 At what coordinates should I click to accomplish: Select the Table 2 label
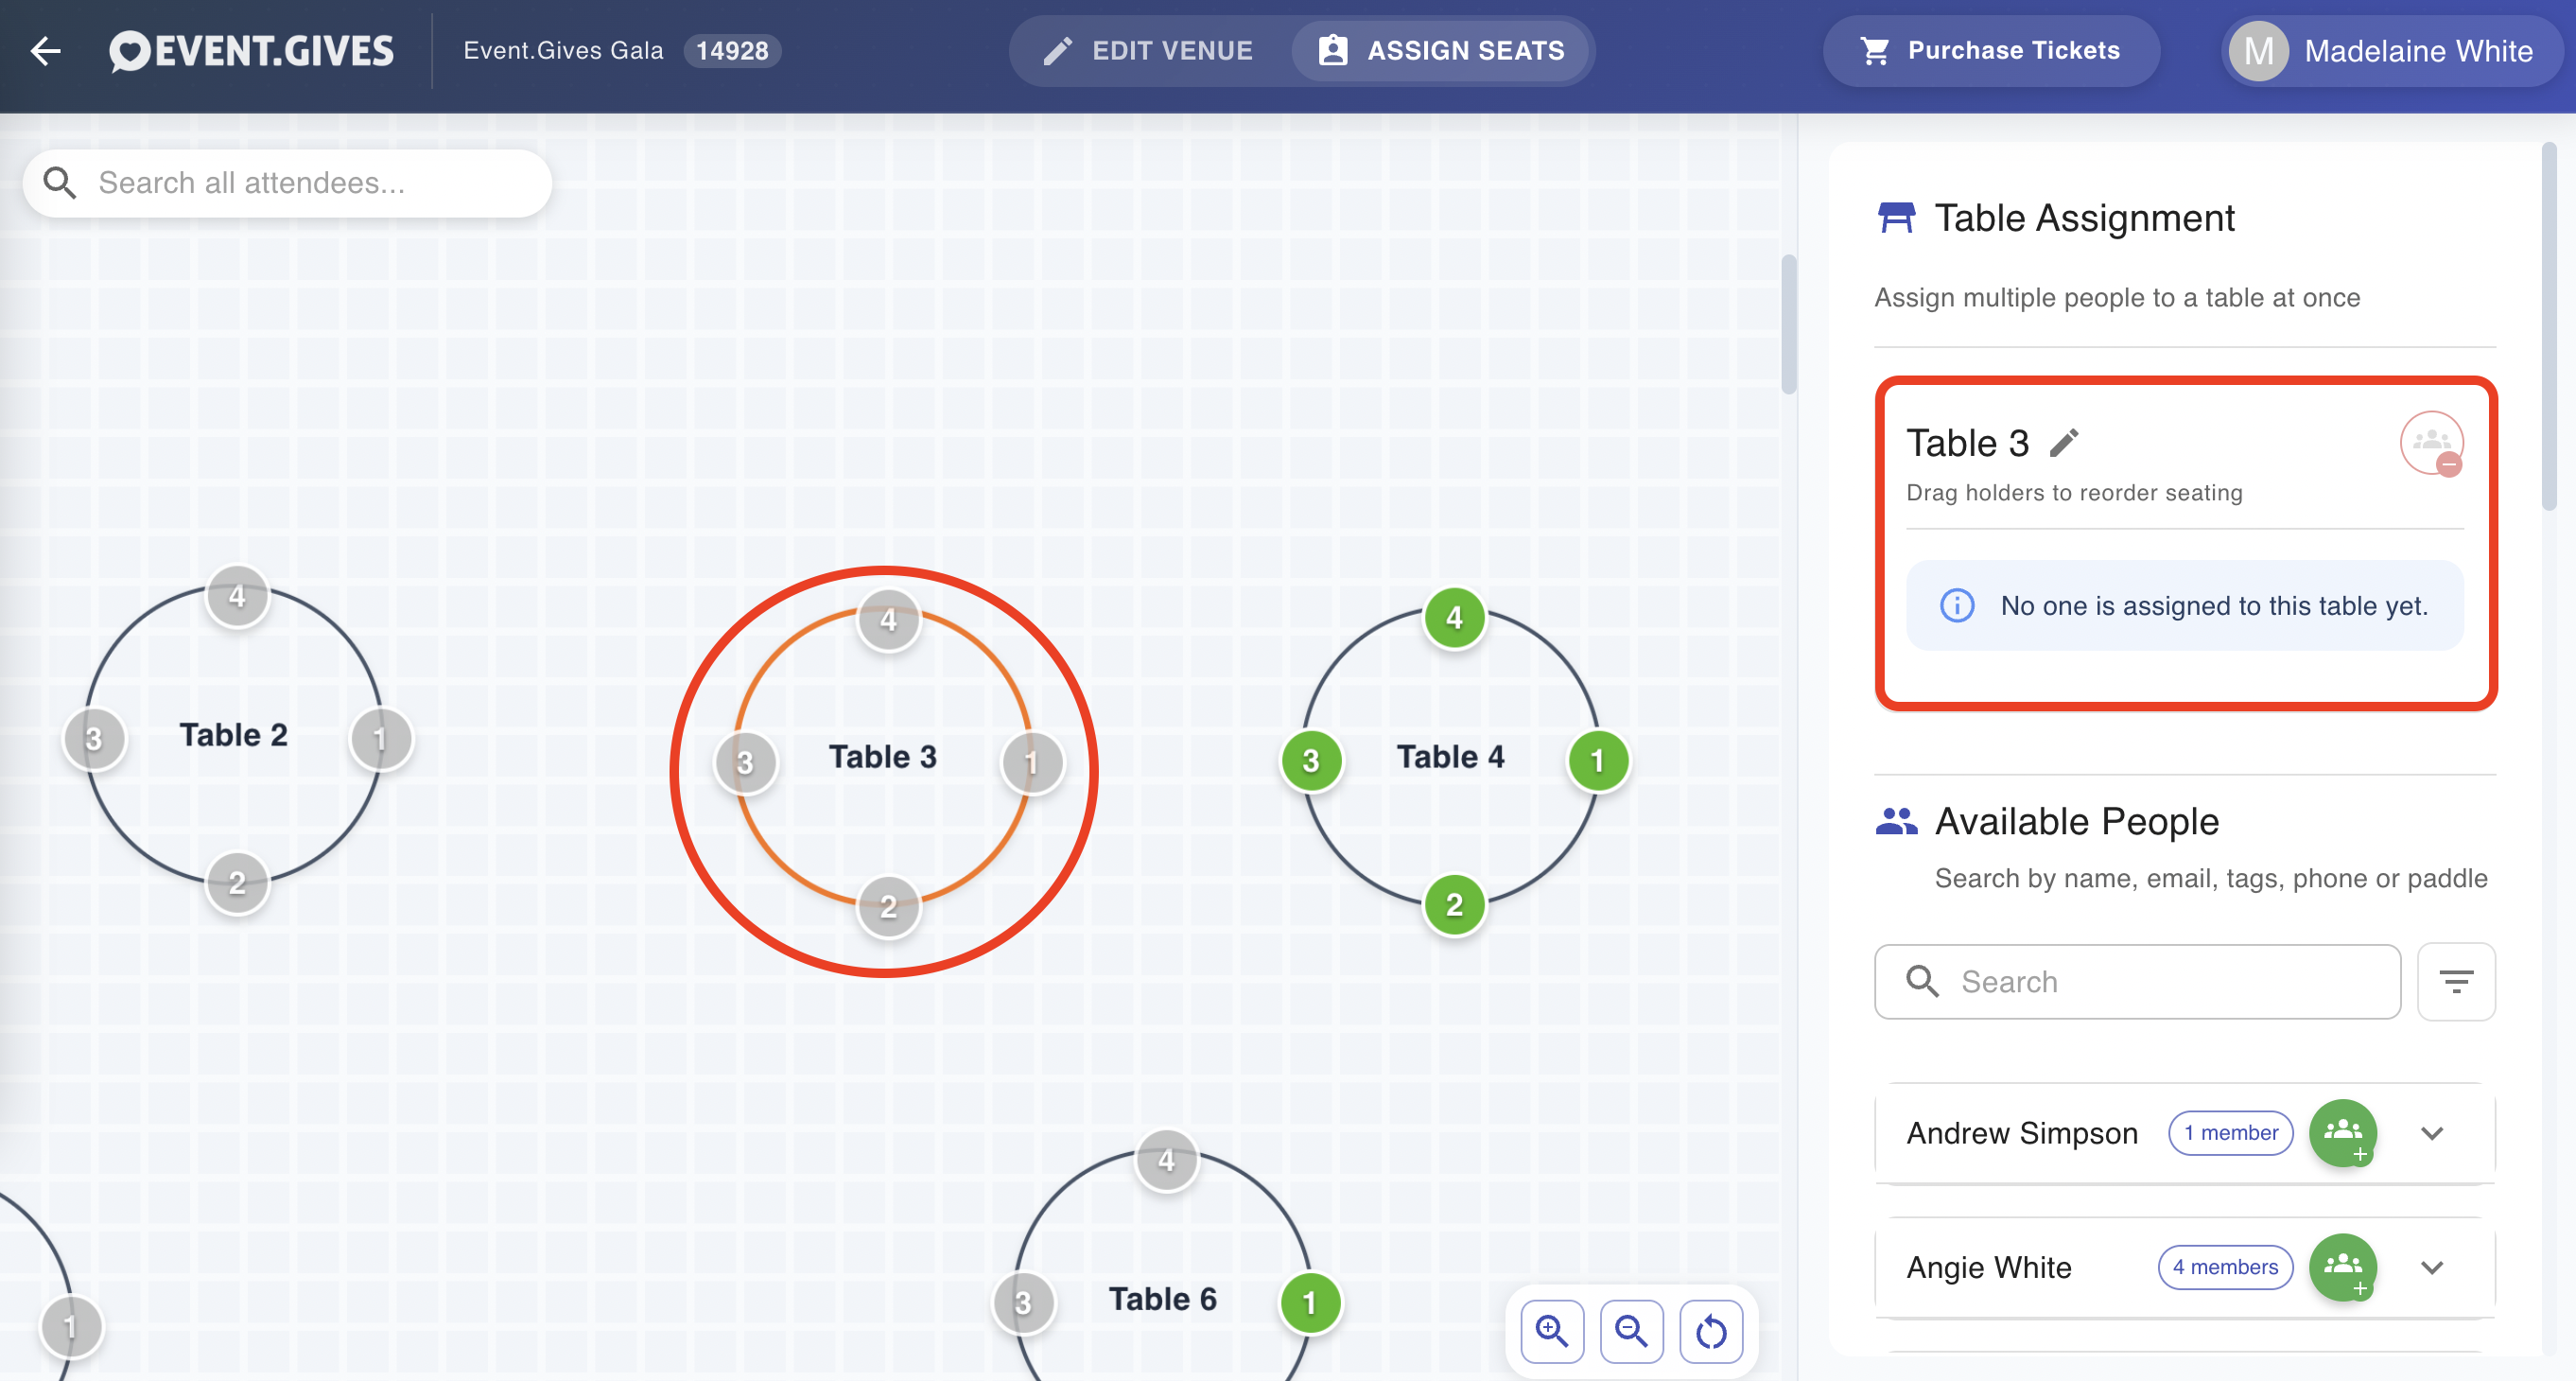click(x=234, y=735)
